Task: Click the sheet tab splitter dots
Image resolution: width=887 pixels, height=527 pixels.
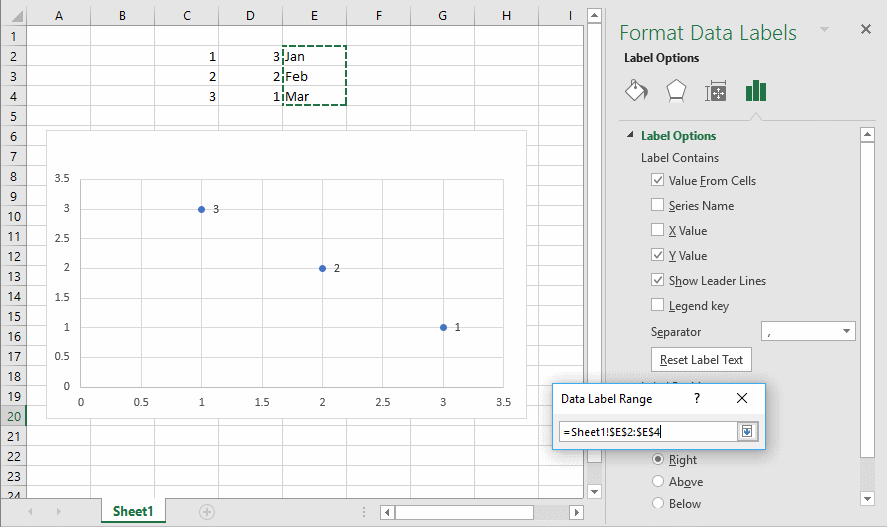Action: 364,512
